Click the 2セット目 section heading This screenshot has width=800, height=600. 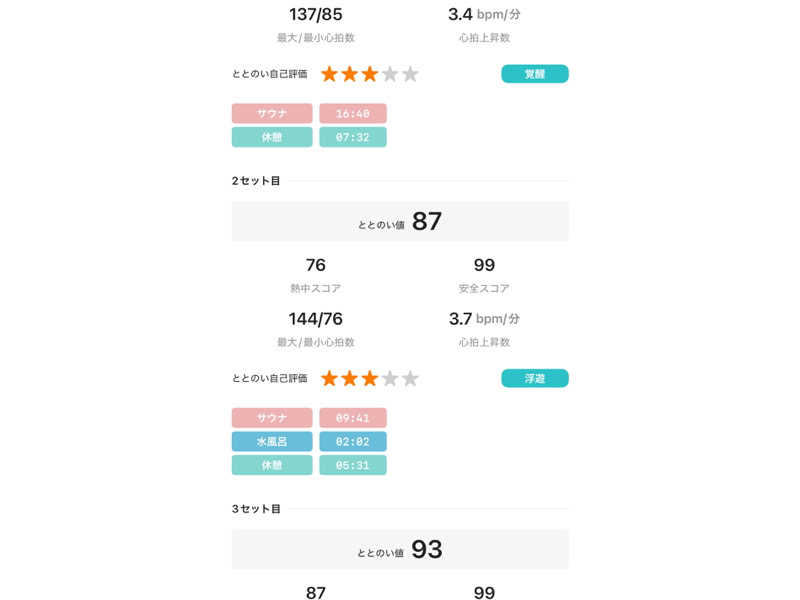(x=256, y=181)
